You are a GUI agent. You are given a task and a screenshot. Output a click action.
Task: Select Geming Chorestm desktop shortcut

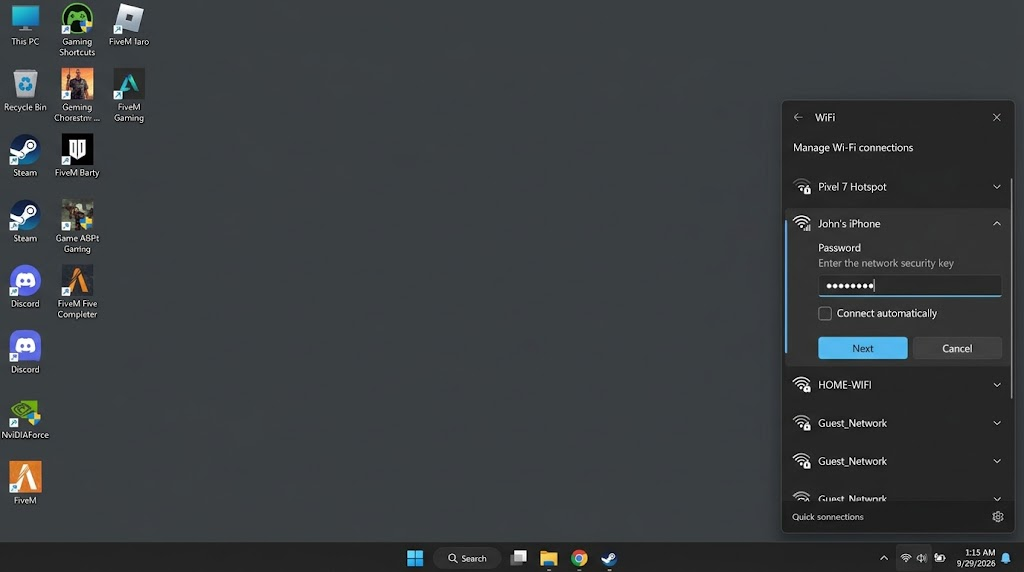tap(77, 95)
